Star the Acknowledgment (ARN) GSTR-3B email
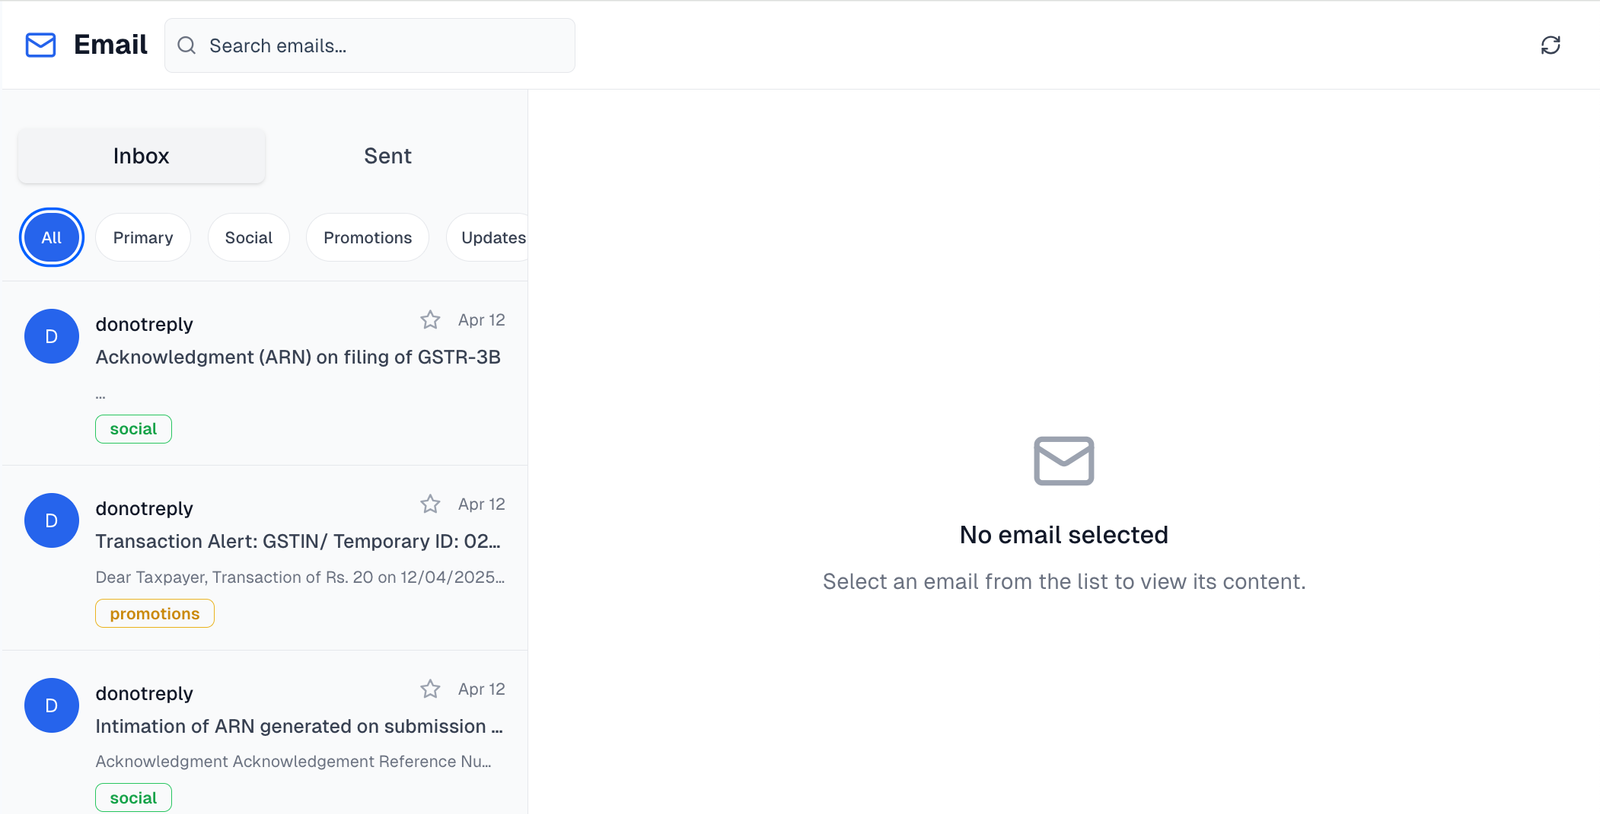This screenshot has width=1600, height=814. [x=430, y=320]
